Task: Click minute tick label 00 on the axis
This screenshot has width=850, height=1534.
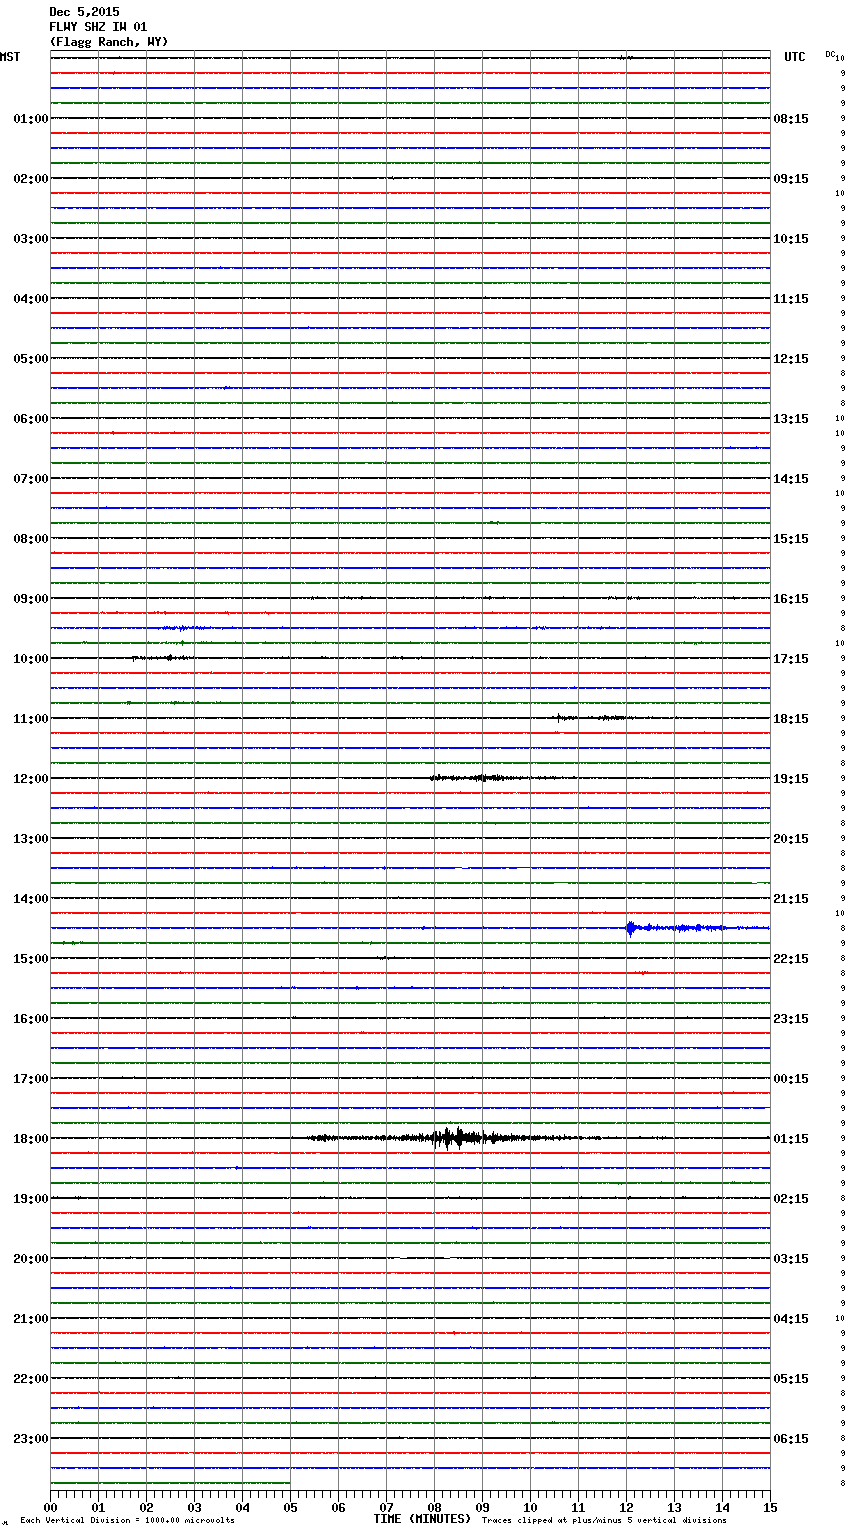Action: tap(50, 1507)
